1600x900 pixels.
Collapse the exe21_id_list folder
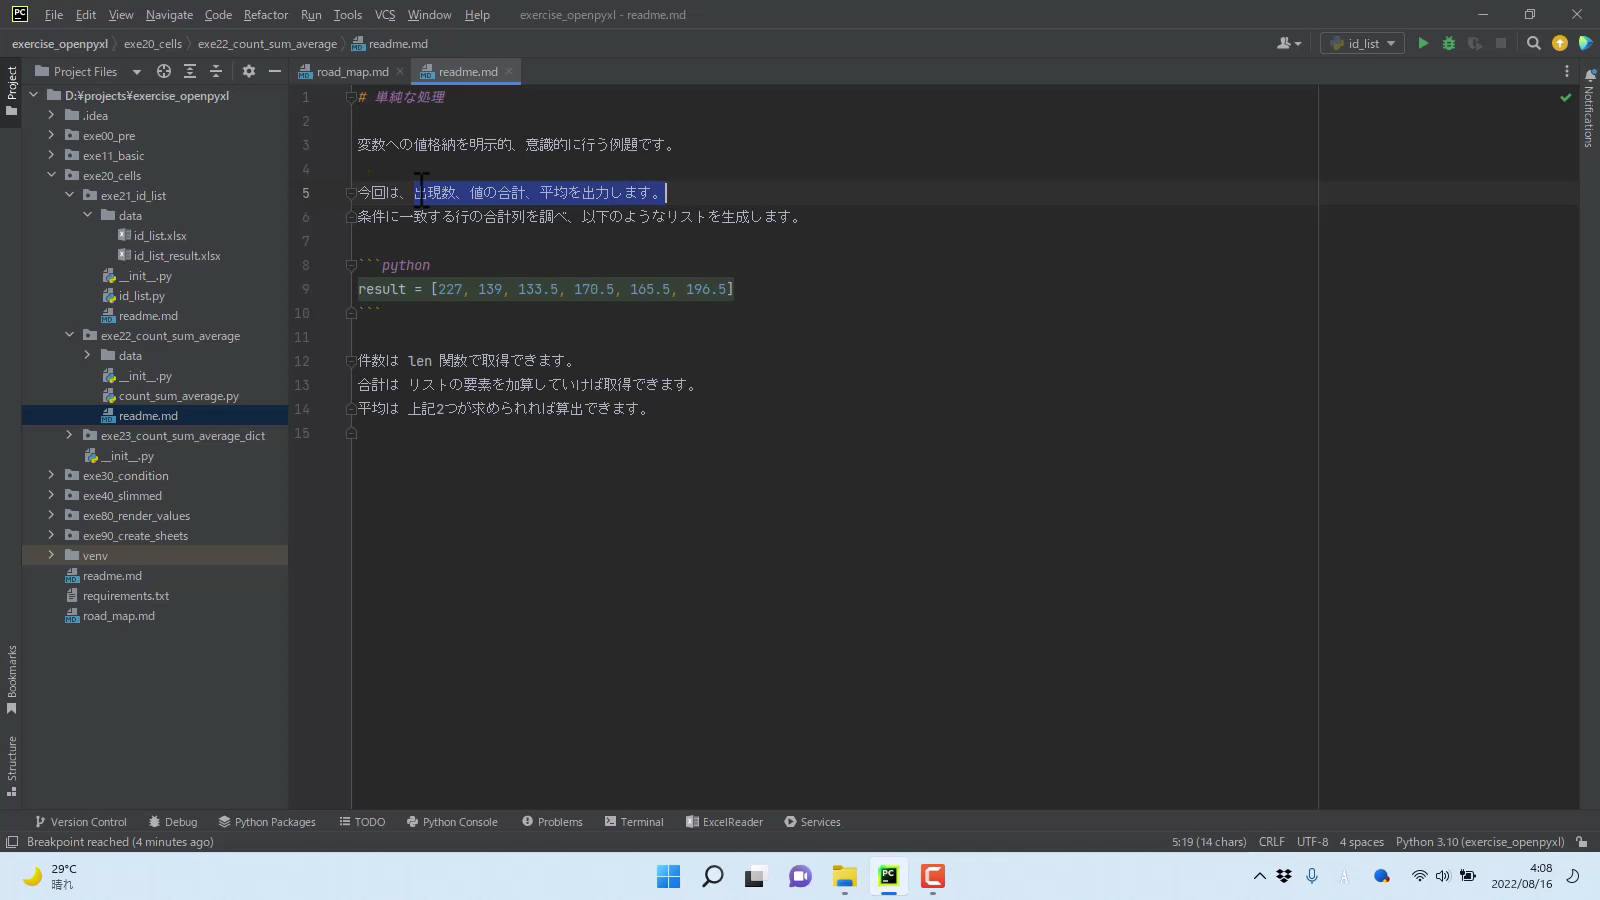point(69,196)
